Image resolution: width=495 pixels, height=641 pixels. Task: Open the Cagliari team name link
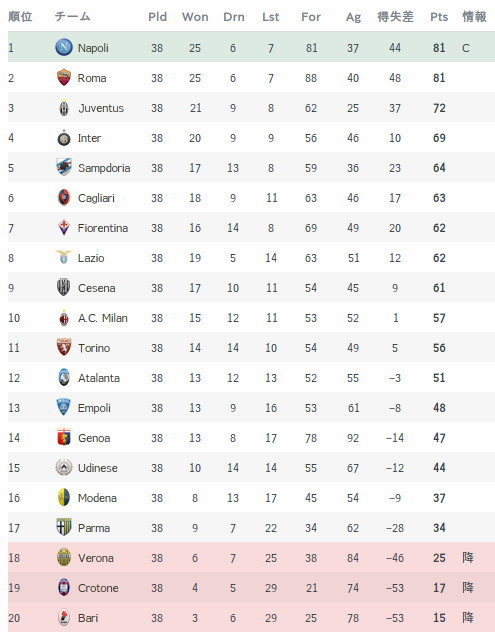[96, 198]
